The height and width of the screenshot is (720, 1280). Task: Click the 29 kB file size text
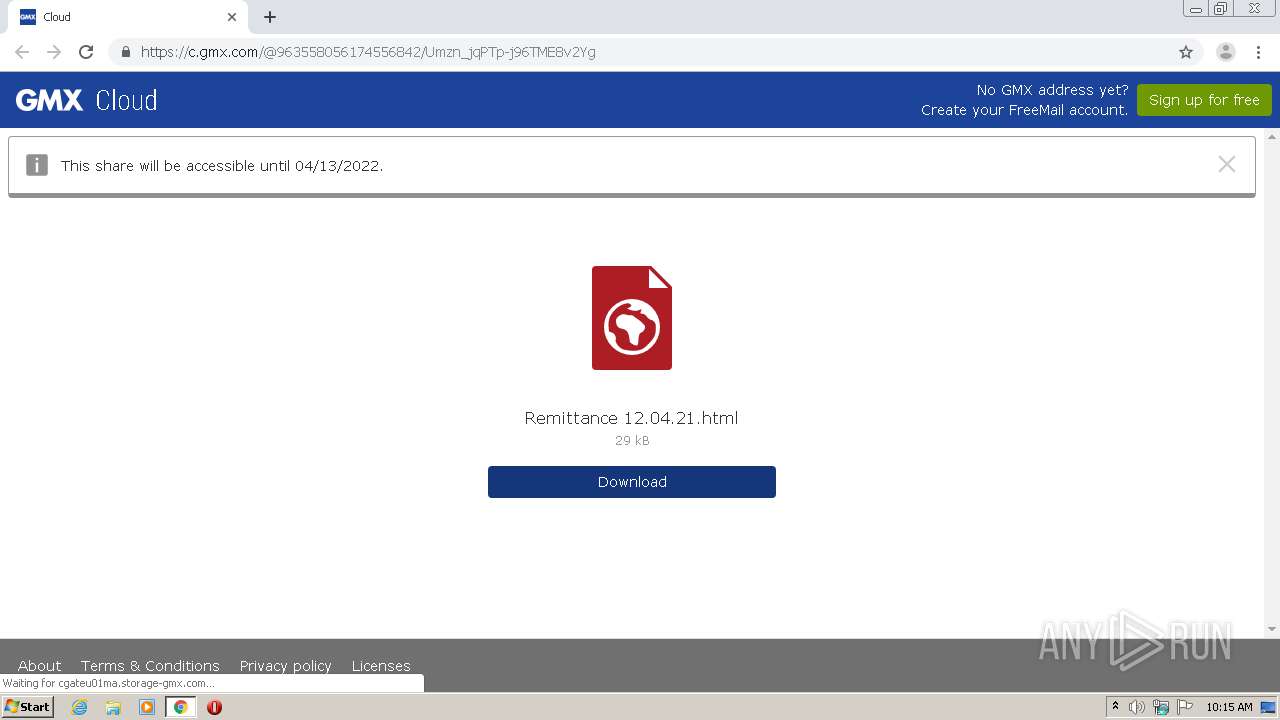[x=632, y=440]
